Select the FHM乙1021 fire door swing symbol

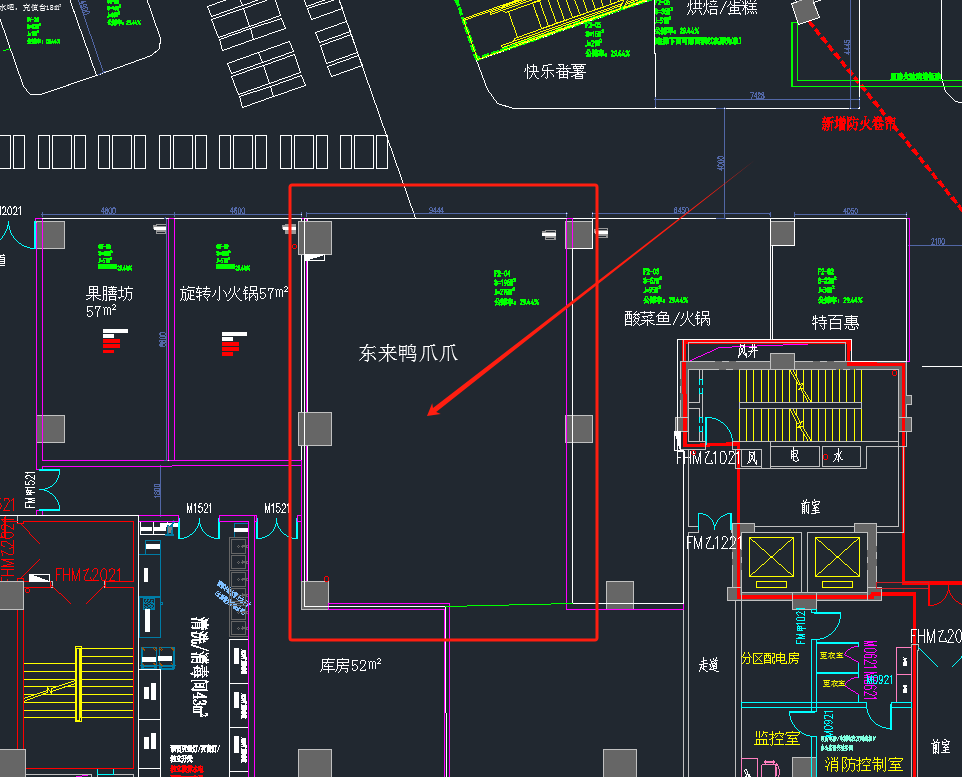pyautogui.click(x=718, y=431)
